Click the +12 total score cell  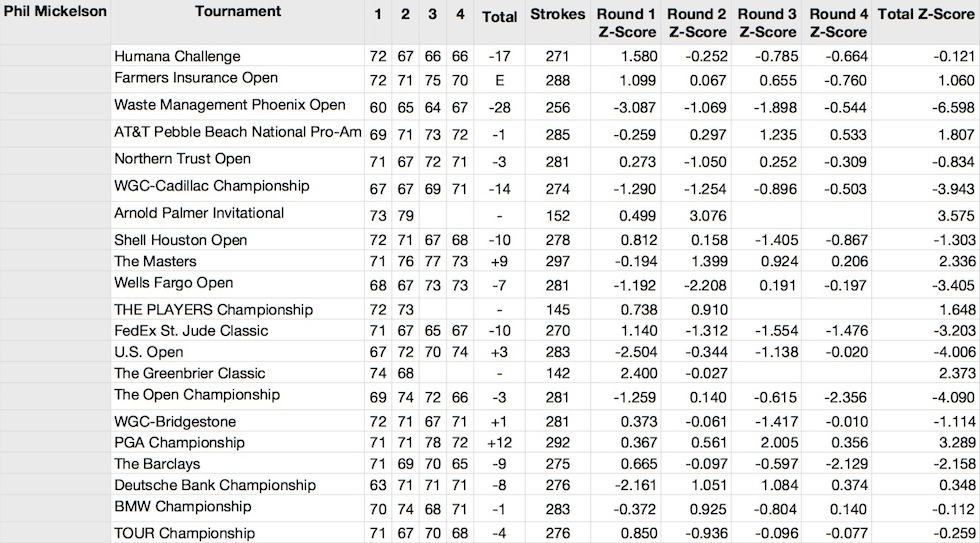point(499,443)
